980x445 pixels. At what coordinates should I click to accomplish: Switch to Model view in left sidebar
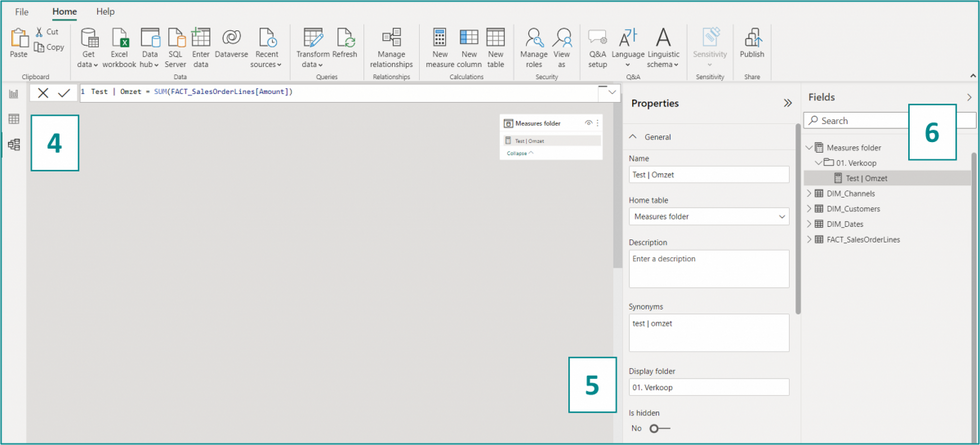click(x=13, y=144)
